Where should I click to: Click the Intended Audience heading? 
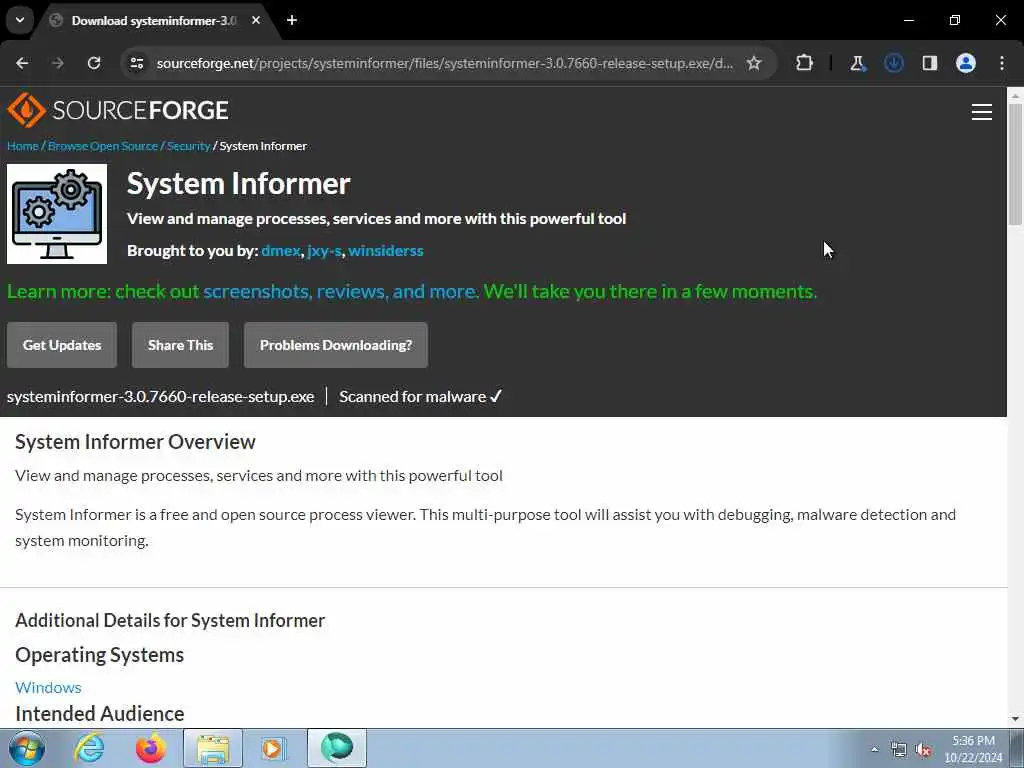pyautogui.click(x=99, y=714)
